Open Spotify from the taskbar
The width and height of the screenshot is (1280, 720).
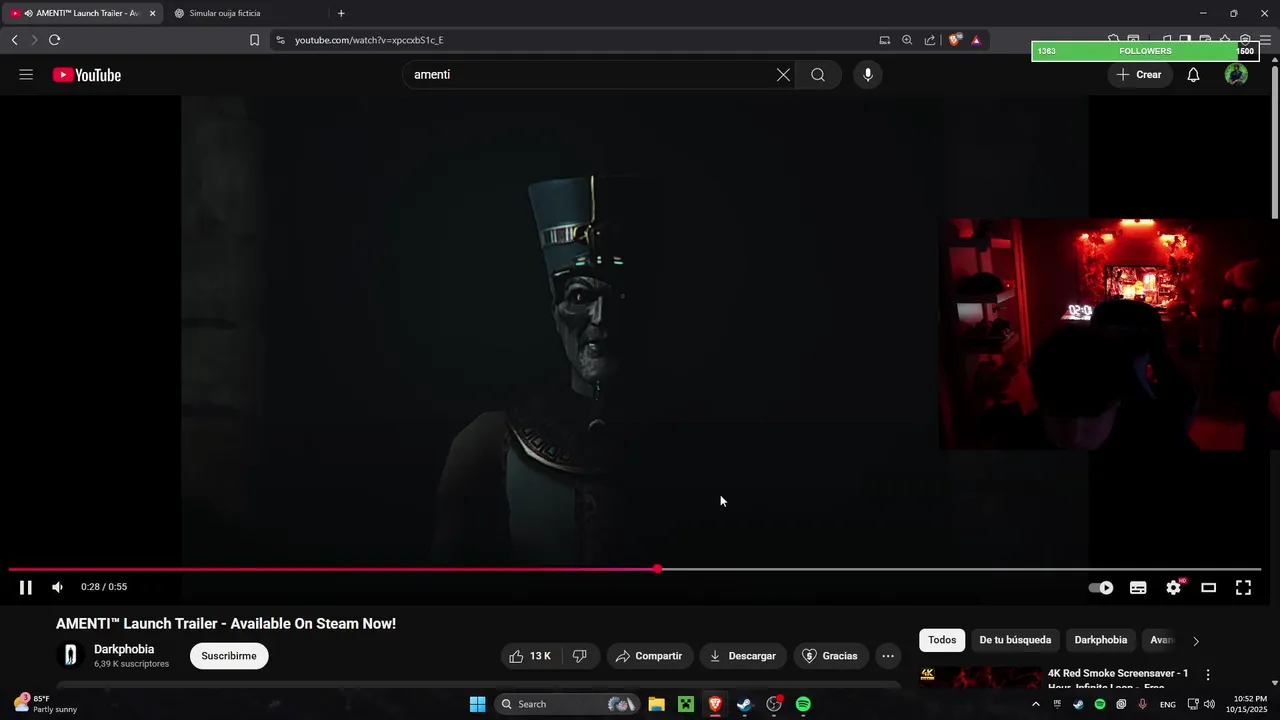coord(803,704)
